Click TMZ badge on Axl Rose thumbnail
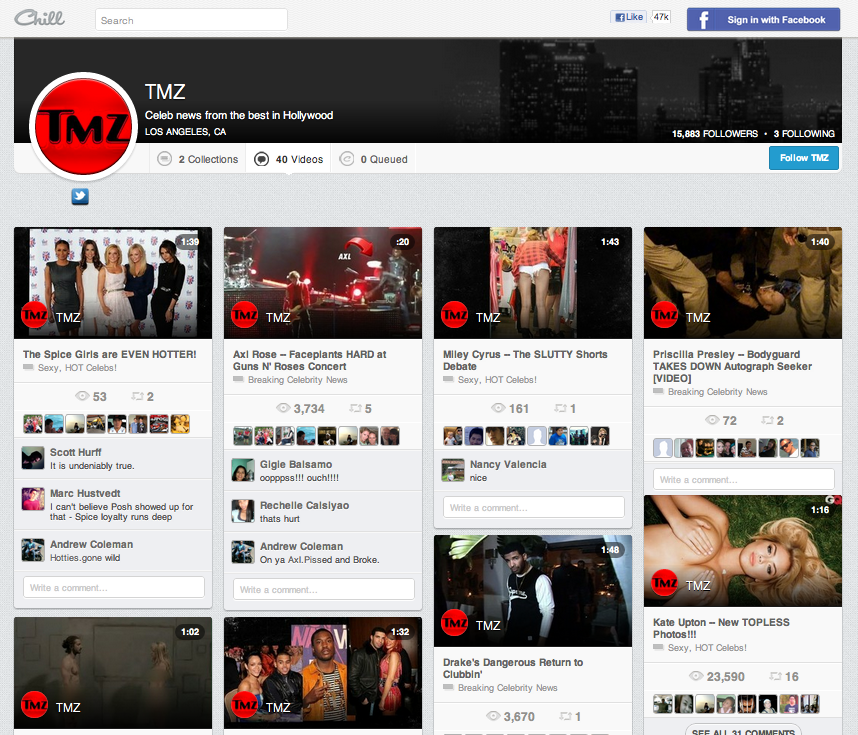Viewport: 858px width, 735px height. [245, 315]
